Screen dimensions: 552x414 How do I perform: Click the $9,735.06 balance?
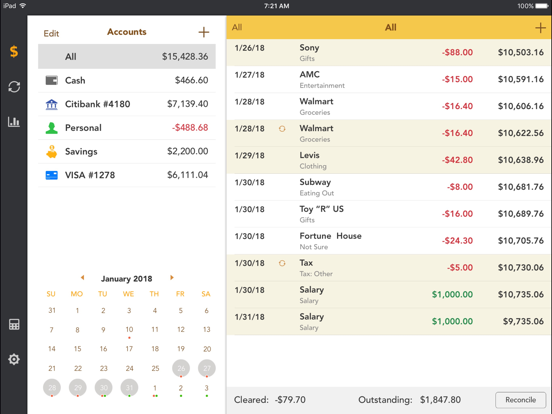(523, 321)
